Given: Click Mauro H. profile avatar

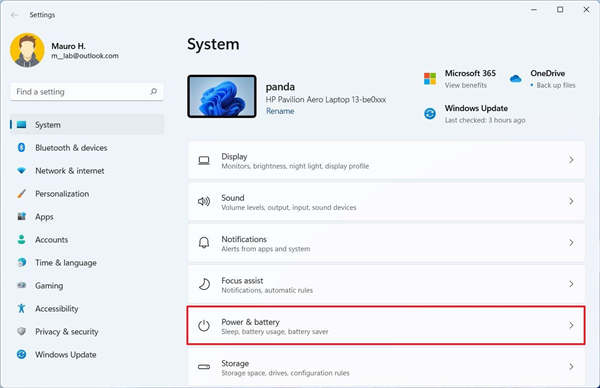Looking at the screenshot, I should coord(27,50).
